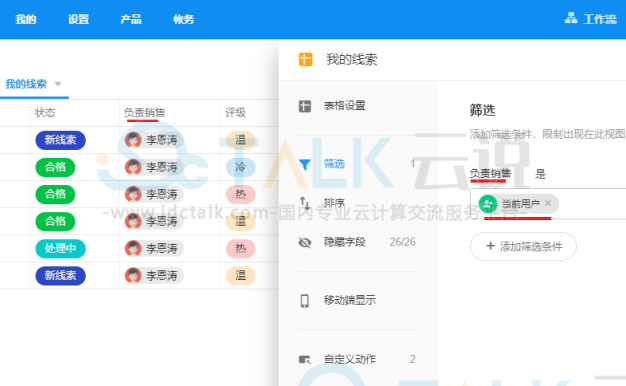
Task: Open the 工作流 workflow icon
Action: 571,18
